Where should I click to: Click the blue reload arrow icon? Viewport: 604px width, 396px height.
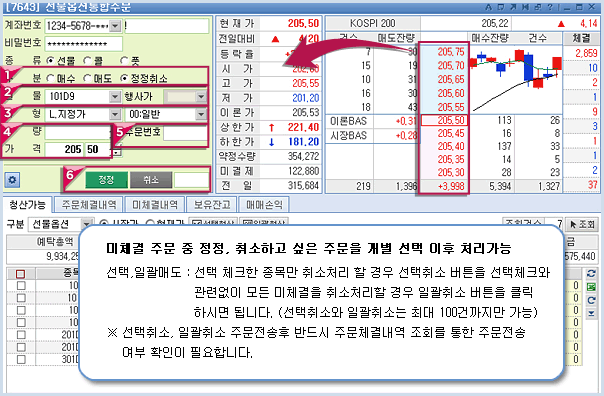[591, 300]
